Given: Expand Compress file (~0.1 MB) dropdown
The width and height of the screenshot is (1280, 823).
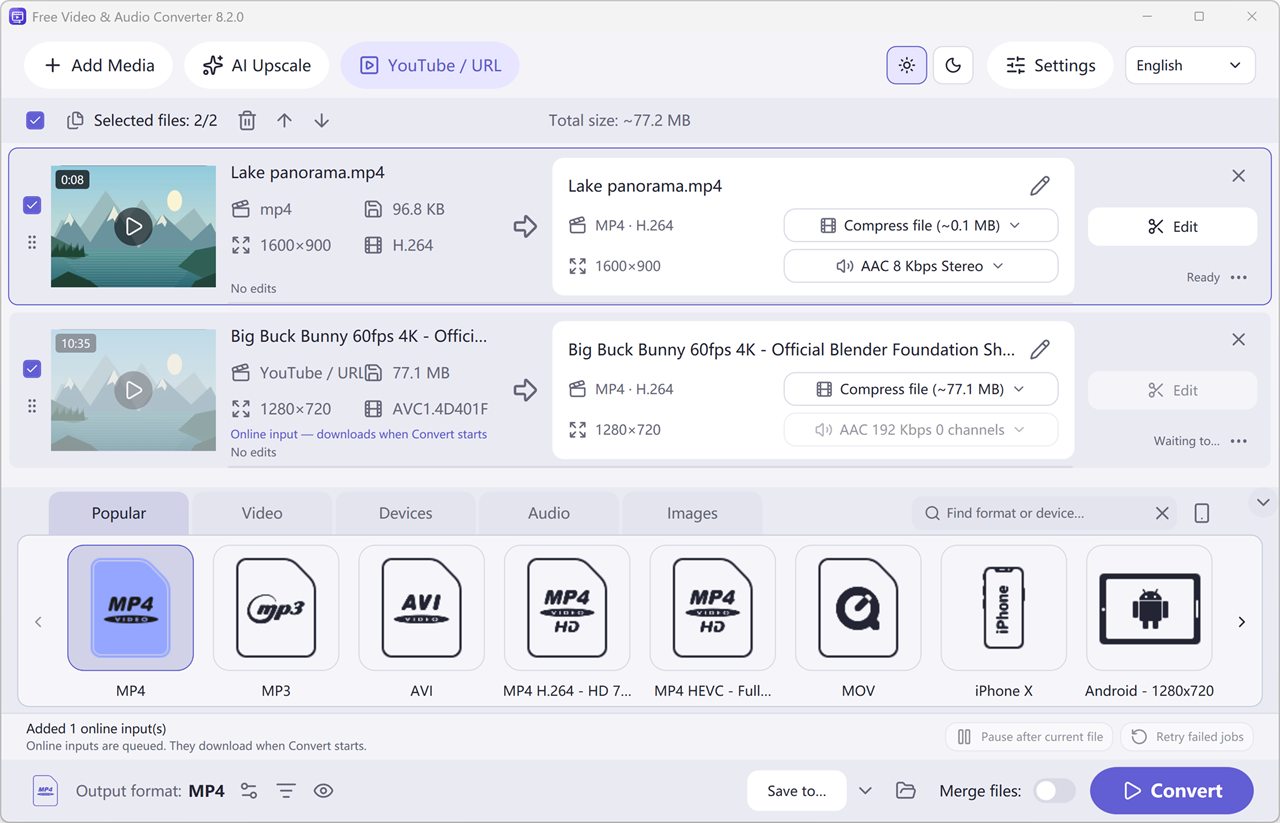Looking at the screenshot, I should [920, 226].
